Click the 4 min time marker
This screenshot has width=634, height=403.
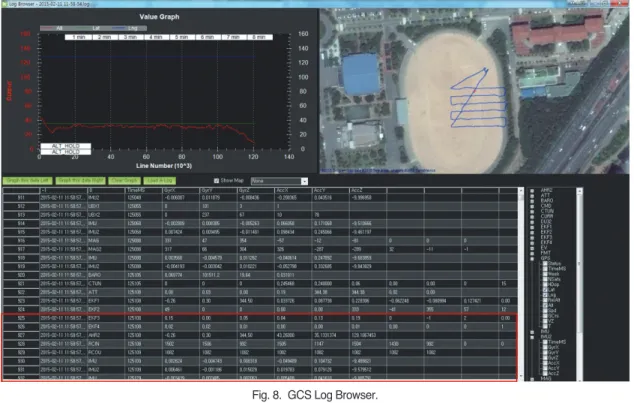coord(156,37)
